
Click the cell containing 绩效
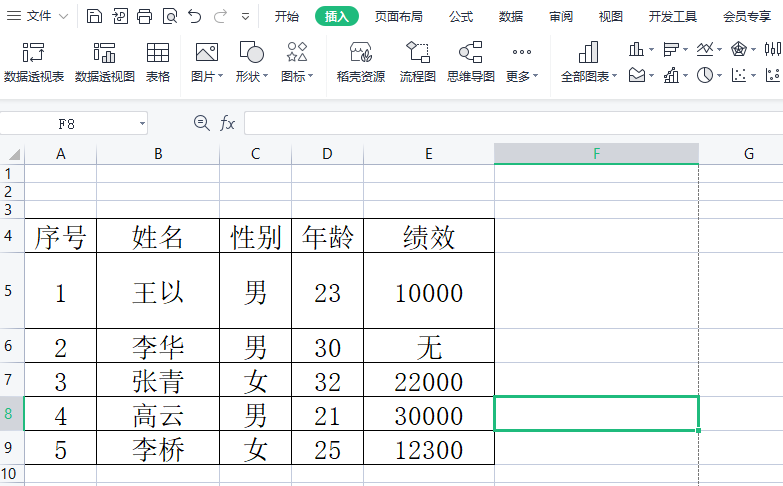[x=429, y=236]
